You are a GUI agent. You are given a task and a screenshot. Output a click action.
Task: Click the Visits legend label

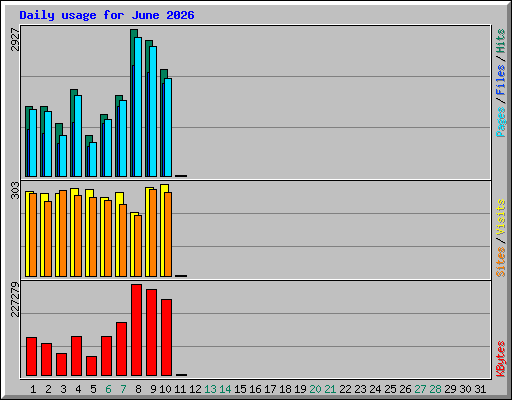[500, 217]
